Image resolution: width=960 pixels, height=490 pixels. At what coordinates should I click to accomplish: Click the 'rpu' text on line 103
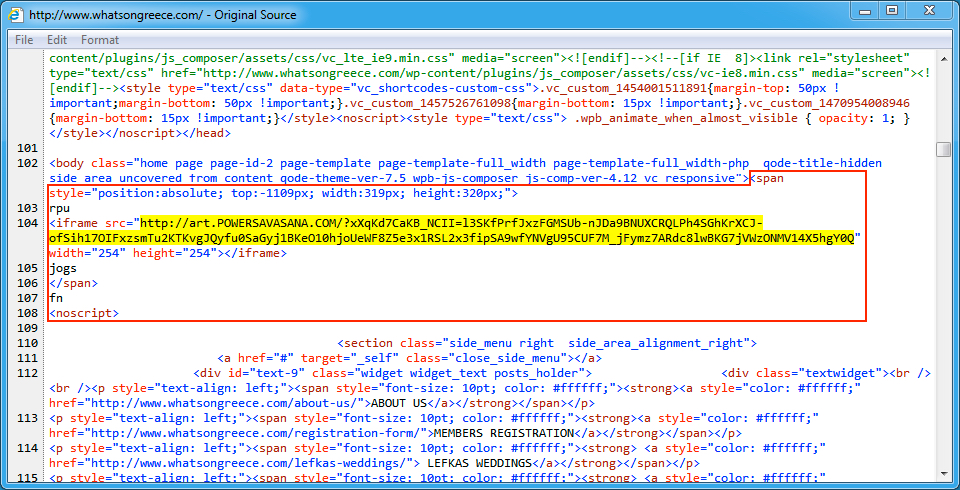pyautogui.click(x=59, y=208)
